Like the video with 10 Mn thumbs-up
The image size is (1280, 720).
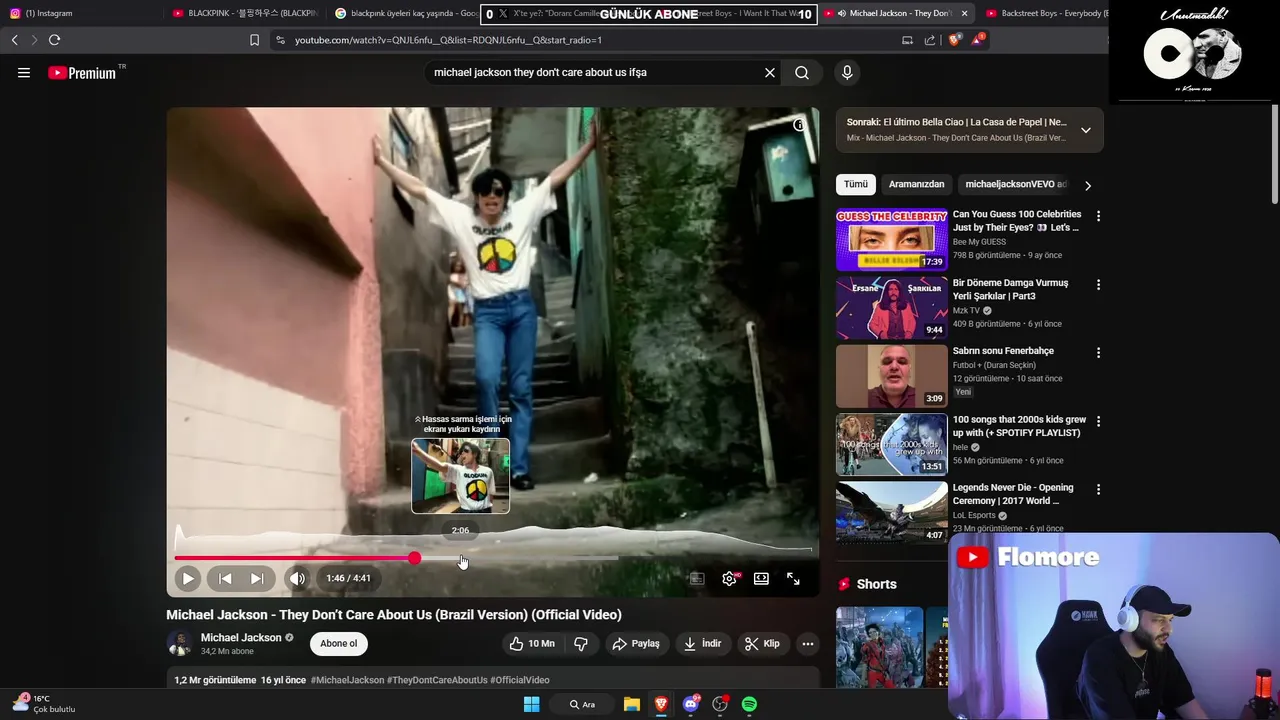531,644
